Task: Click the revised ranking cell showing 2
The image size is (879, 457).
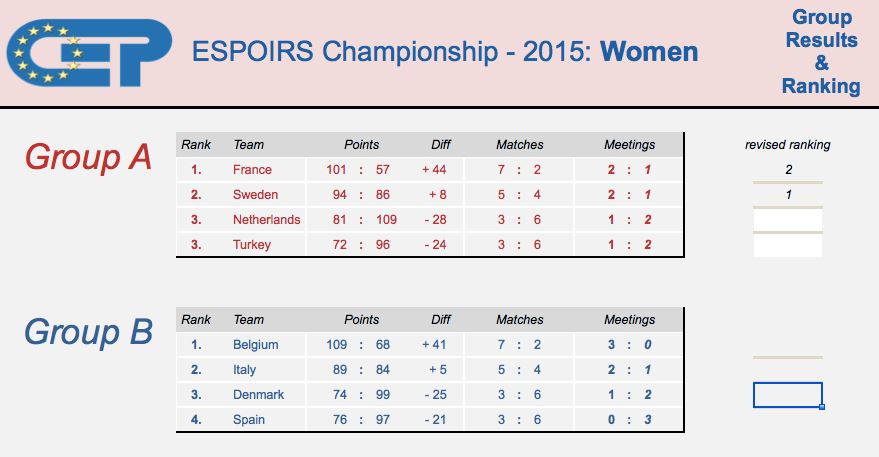Action: point(788,169)
